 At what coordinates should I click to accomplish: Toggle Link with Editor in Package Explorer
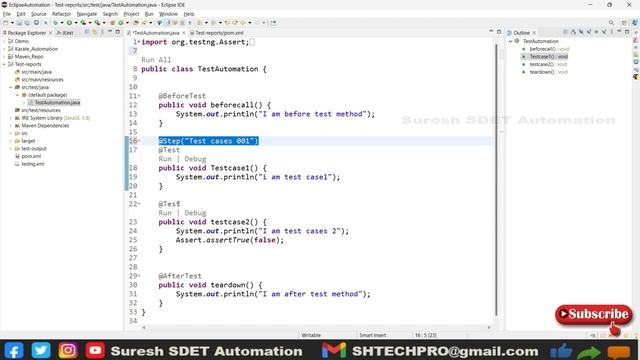tap(95, 32)
